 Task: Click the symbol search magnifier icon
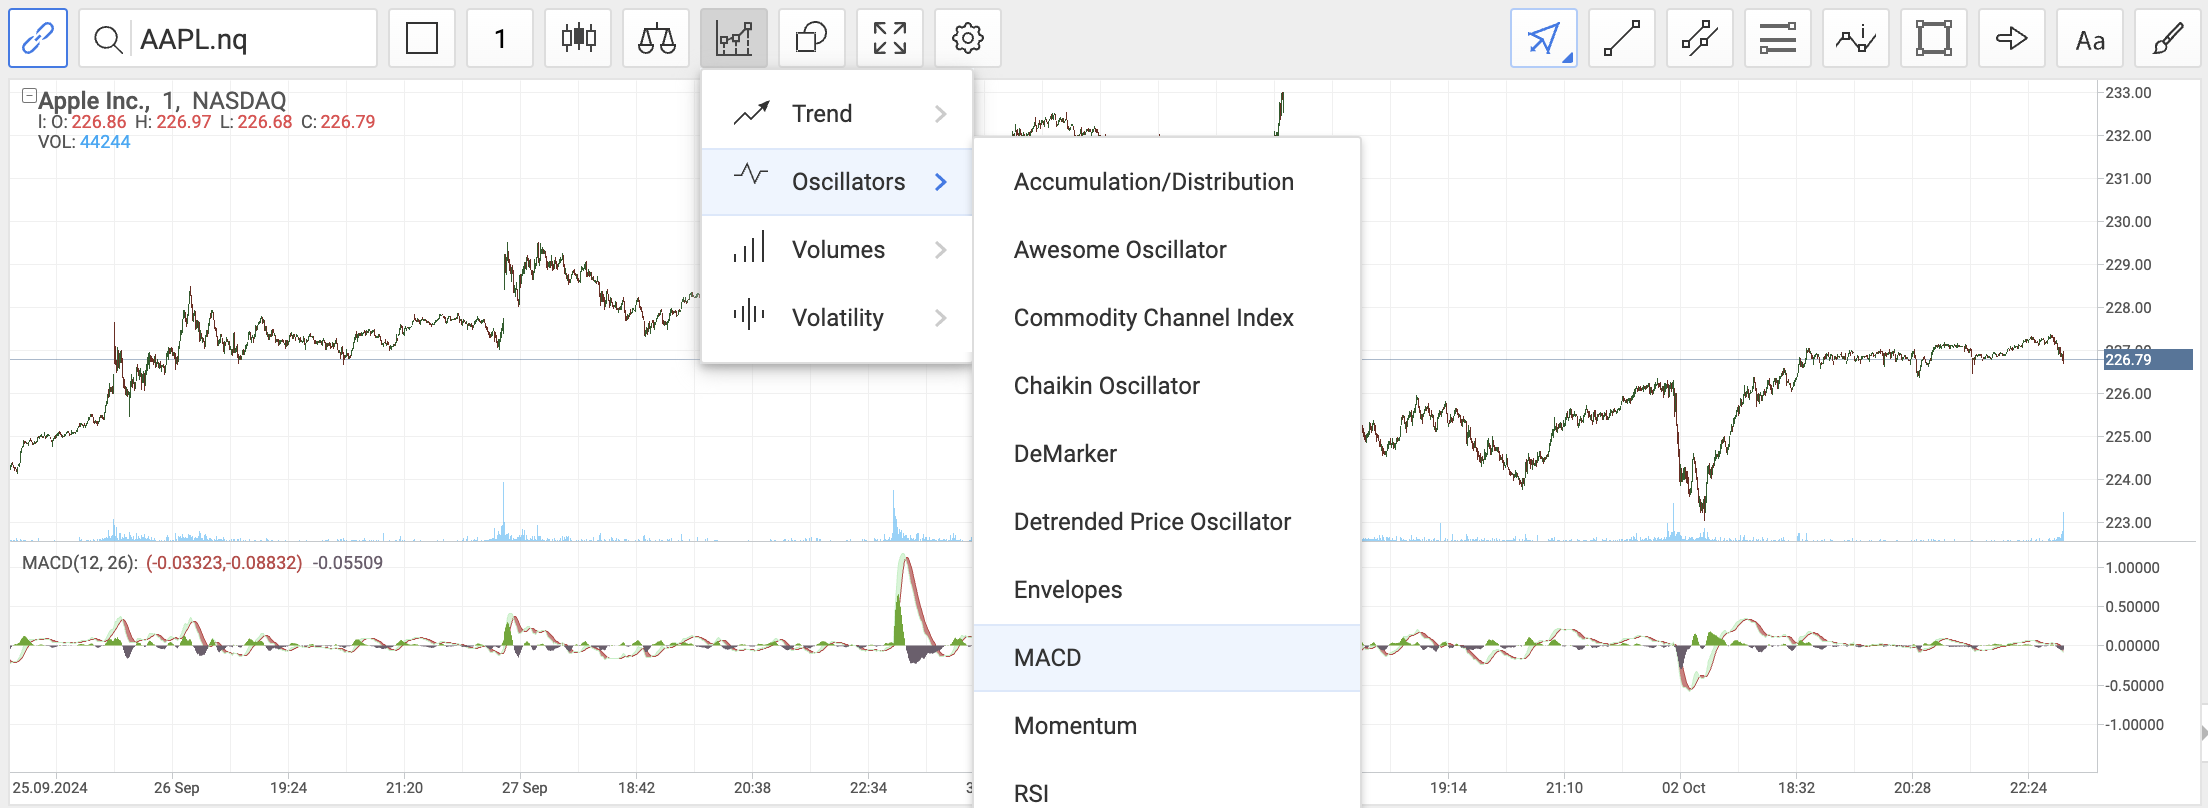(x=108, y=39)
